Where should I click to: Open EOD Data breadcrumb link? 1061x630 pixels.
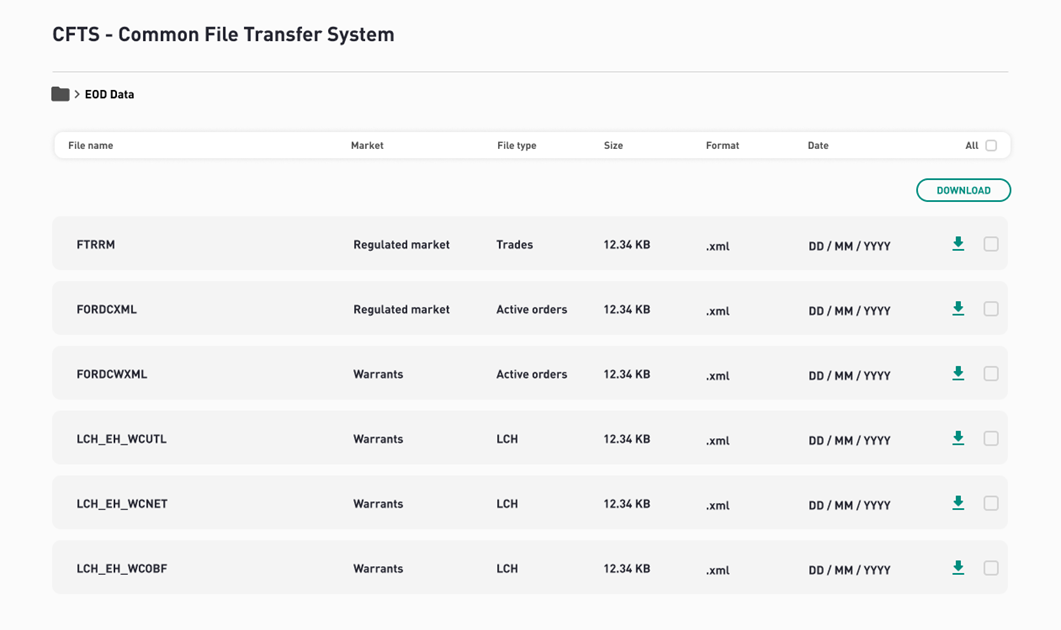pos(109,95)
